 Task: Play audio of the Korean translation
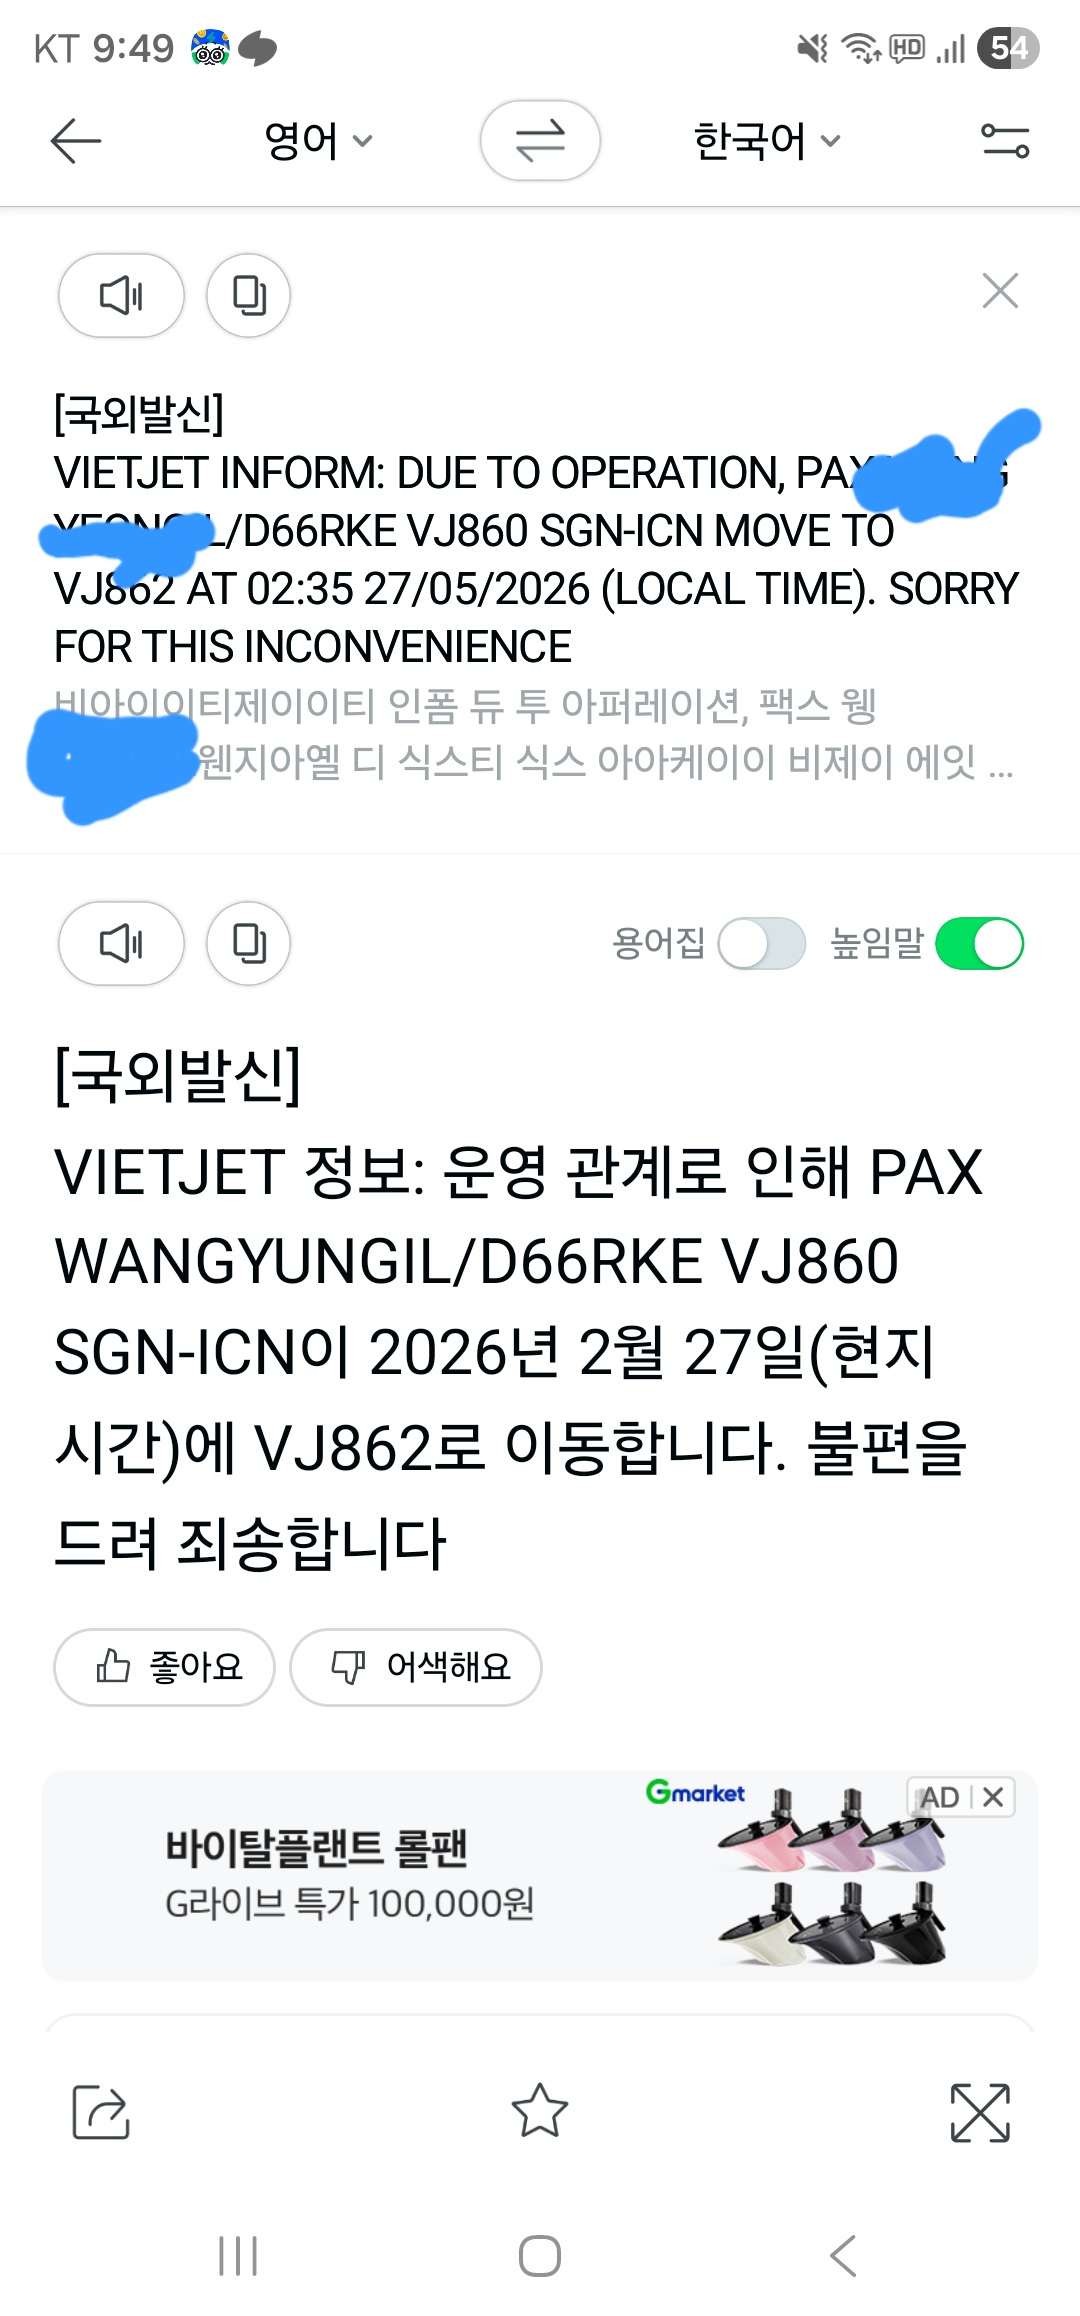121,943
